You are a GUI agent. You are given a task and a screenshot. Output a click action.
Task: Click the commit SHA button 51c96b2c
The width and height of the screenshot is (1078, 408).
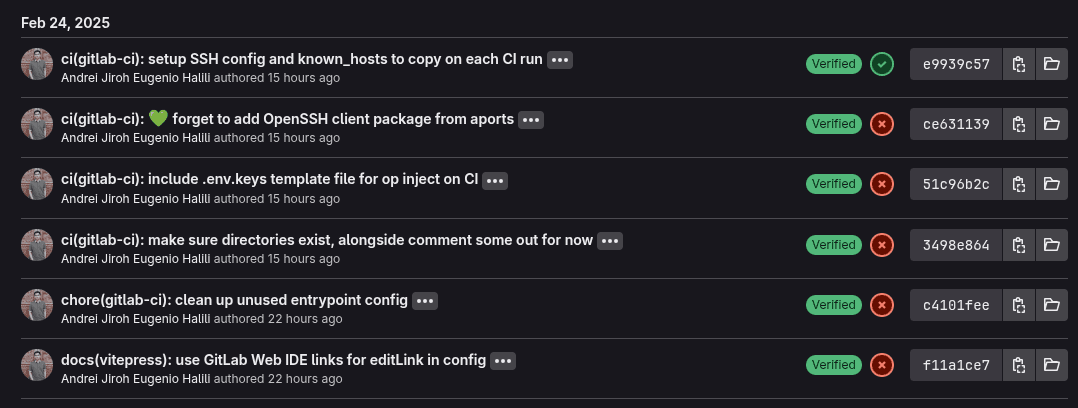[956, 185]
